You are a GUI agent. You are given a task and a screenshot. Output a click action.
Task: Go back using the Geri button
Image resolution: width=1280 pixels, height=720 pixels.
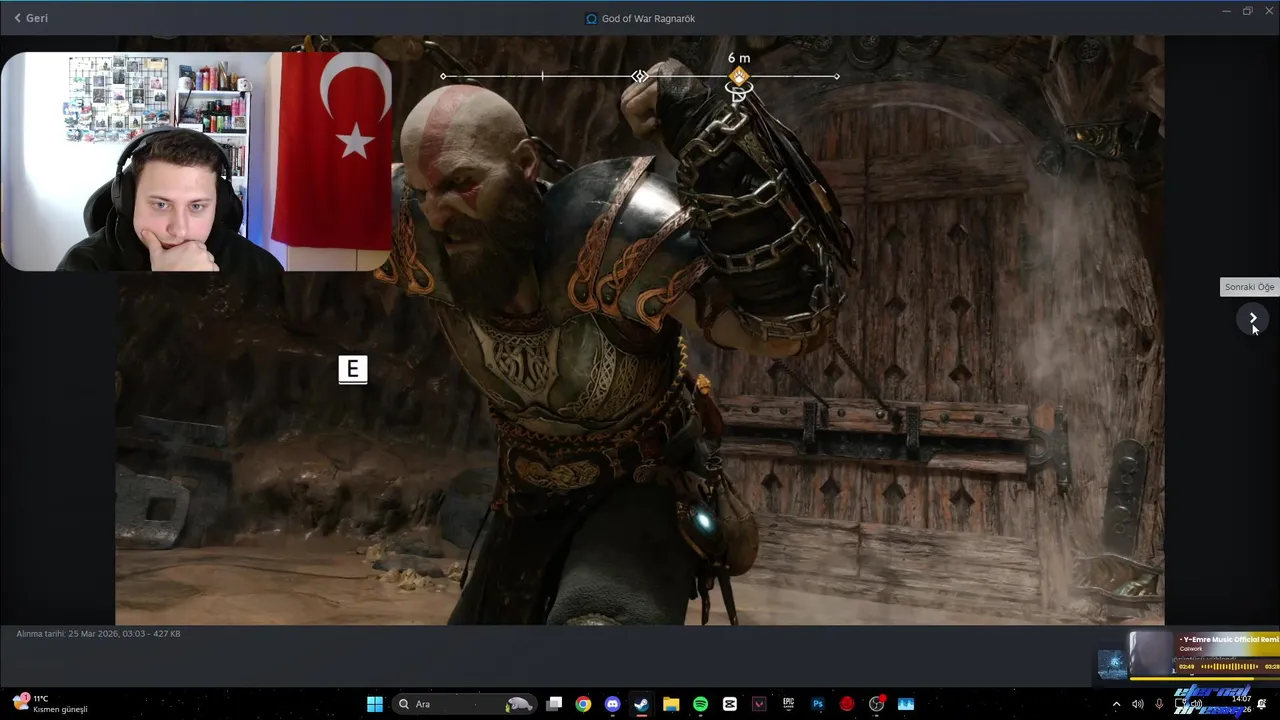point(31,18)
